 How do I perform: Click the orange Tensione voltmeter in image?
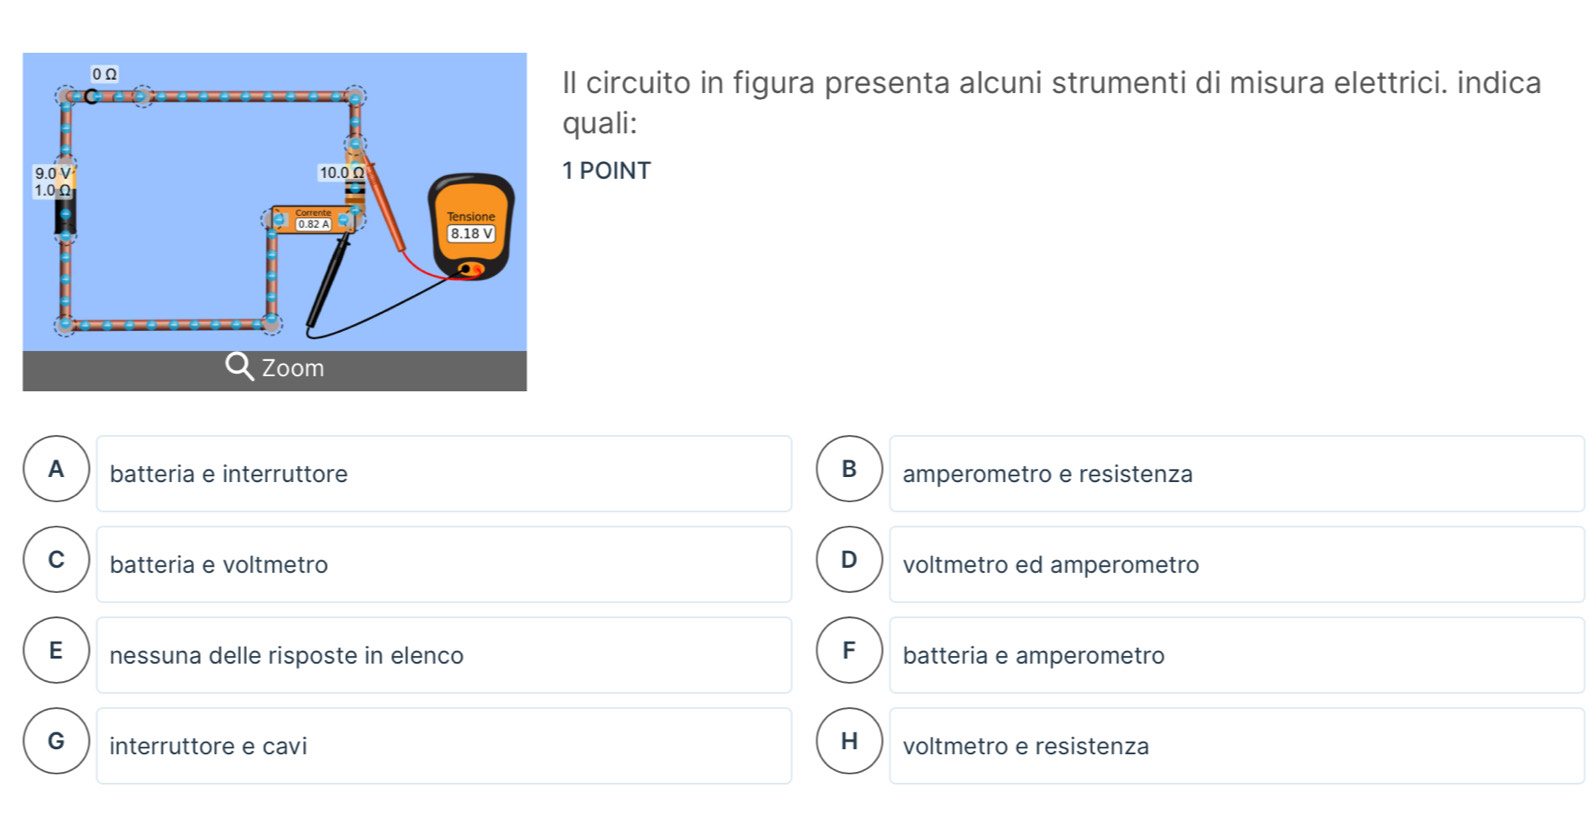(x=470, y=228)
